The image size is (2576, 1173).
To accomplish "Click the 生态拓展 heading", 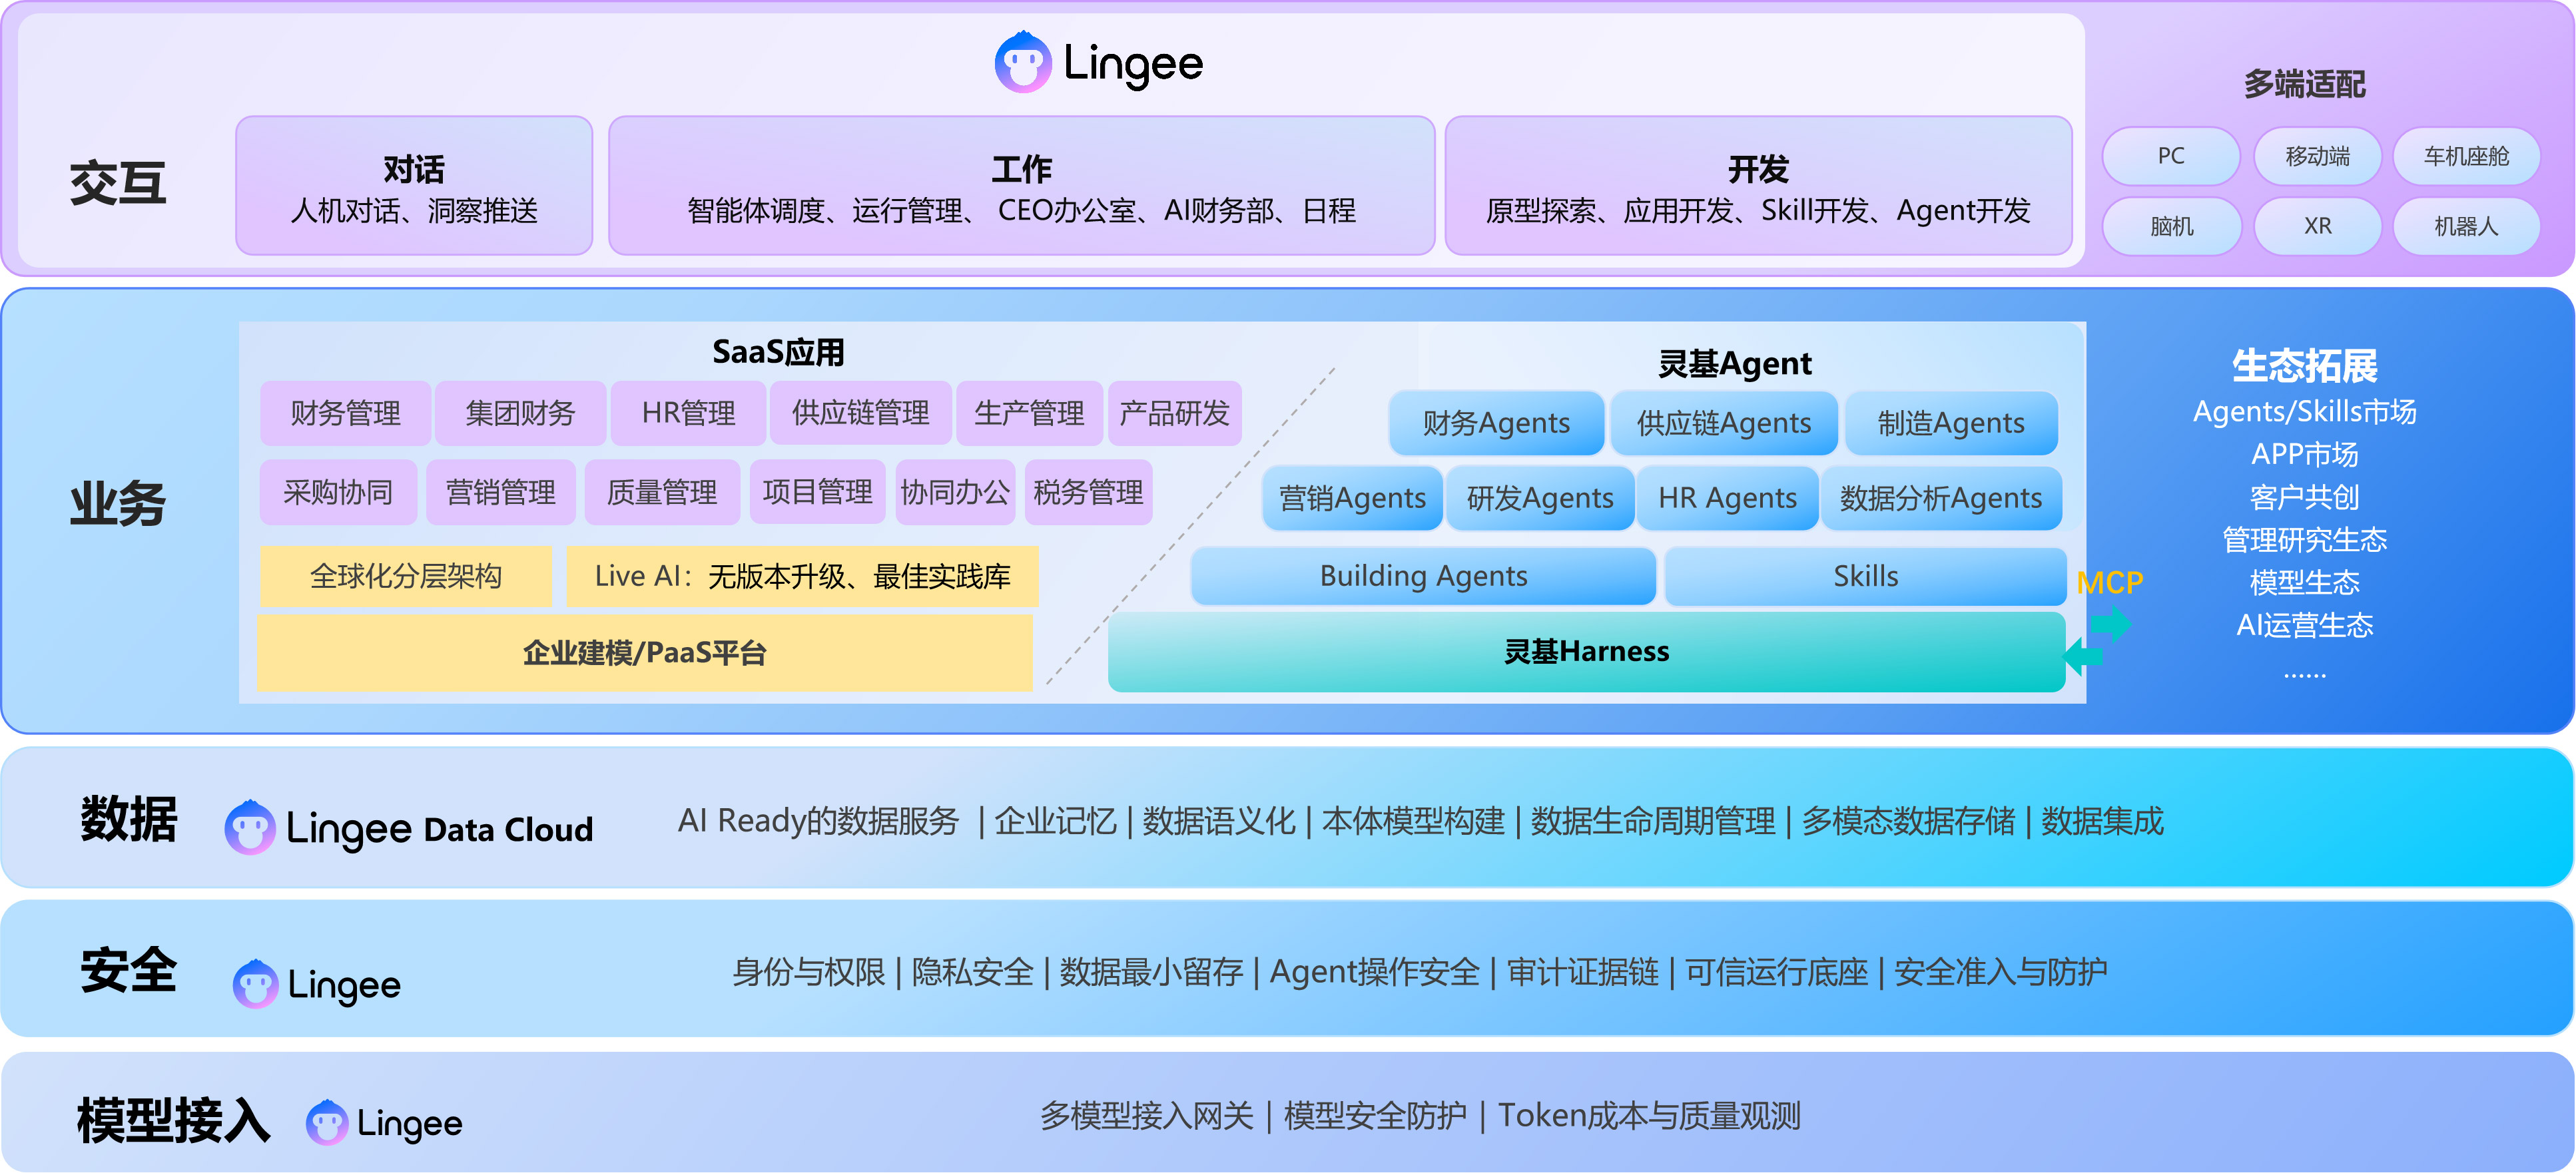I will [2304, 366].
